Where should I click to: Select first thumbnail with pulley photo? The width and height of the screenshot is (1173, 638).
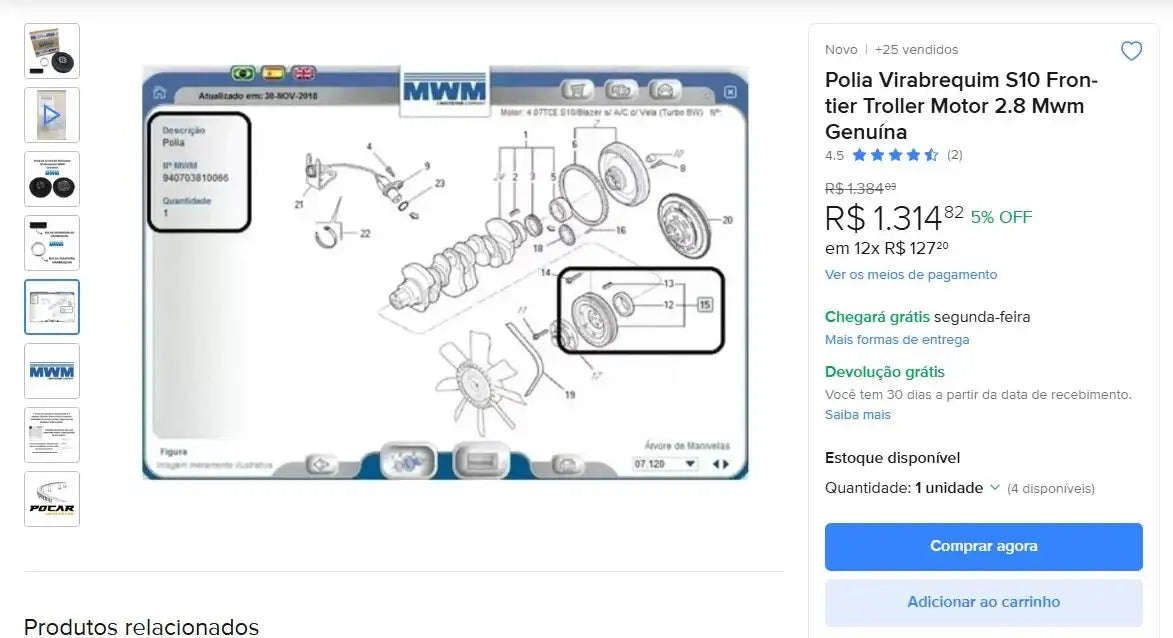52,51
